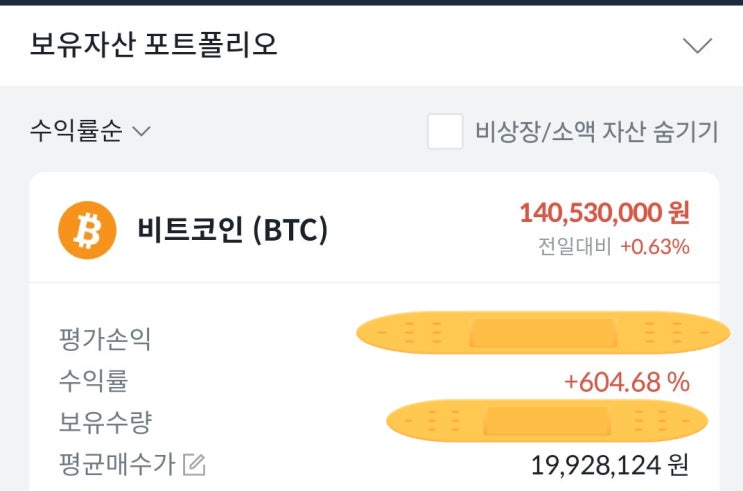The width and height of the screenshot is (743, 491).
Task: Click the edit pencil icon beside 평균매수가
Action: 194,464
